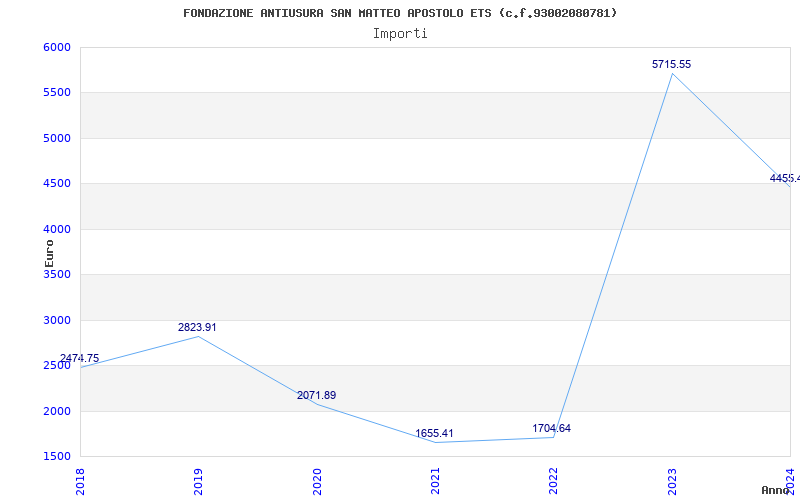The width and height of the screenshot is (800, 500).
Task: Click the 4000 y-axis tick label
Action: [x=57, y=230]
